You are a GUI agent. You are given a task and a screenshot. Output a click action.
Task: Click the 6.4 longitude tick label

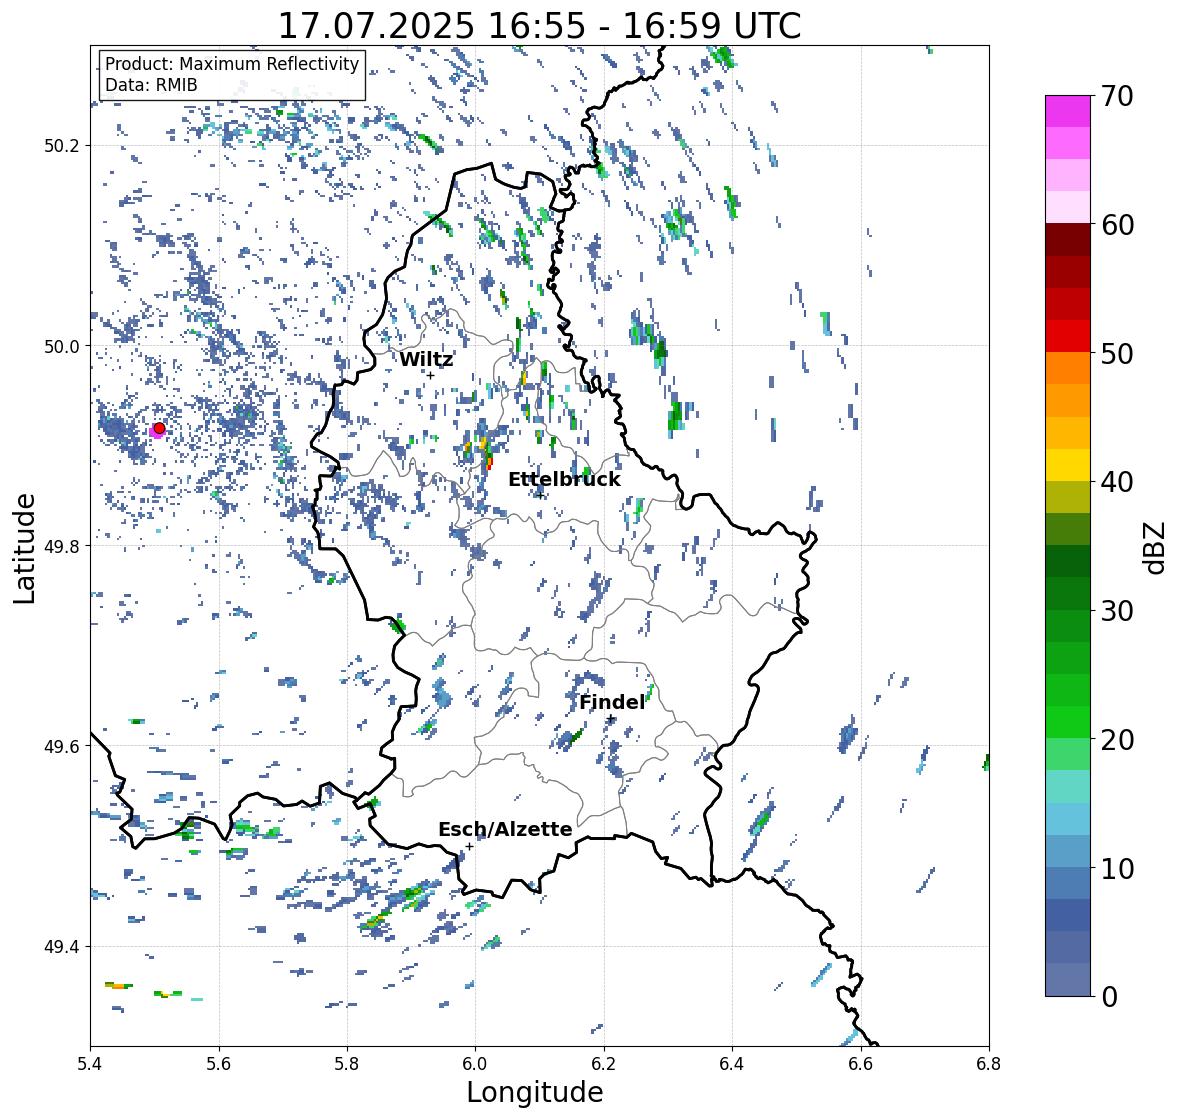coord(732,1064)
